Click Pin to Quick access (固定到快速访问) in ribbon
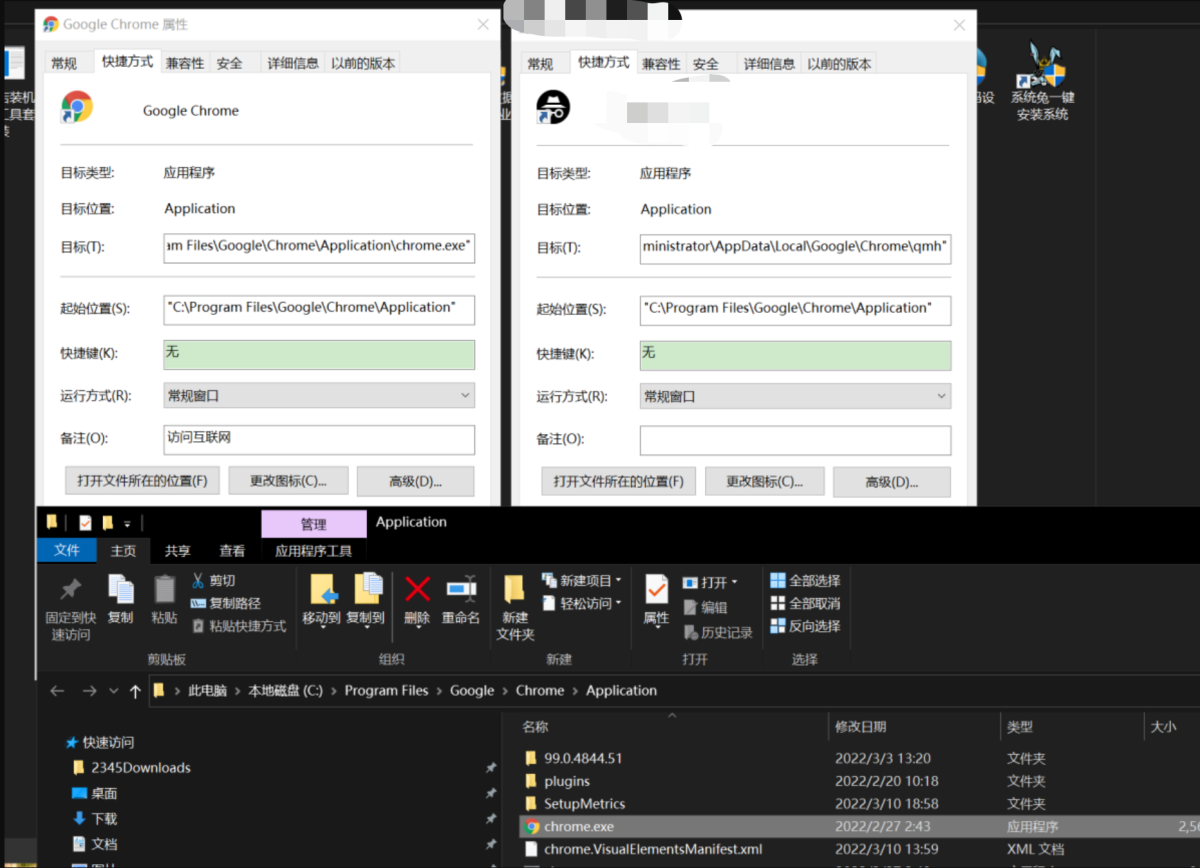Viewport: 1200px width, 868px height. click(69, 607)
